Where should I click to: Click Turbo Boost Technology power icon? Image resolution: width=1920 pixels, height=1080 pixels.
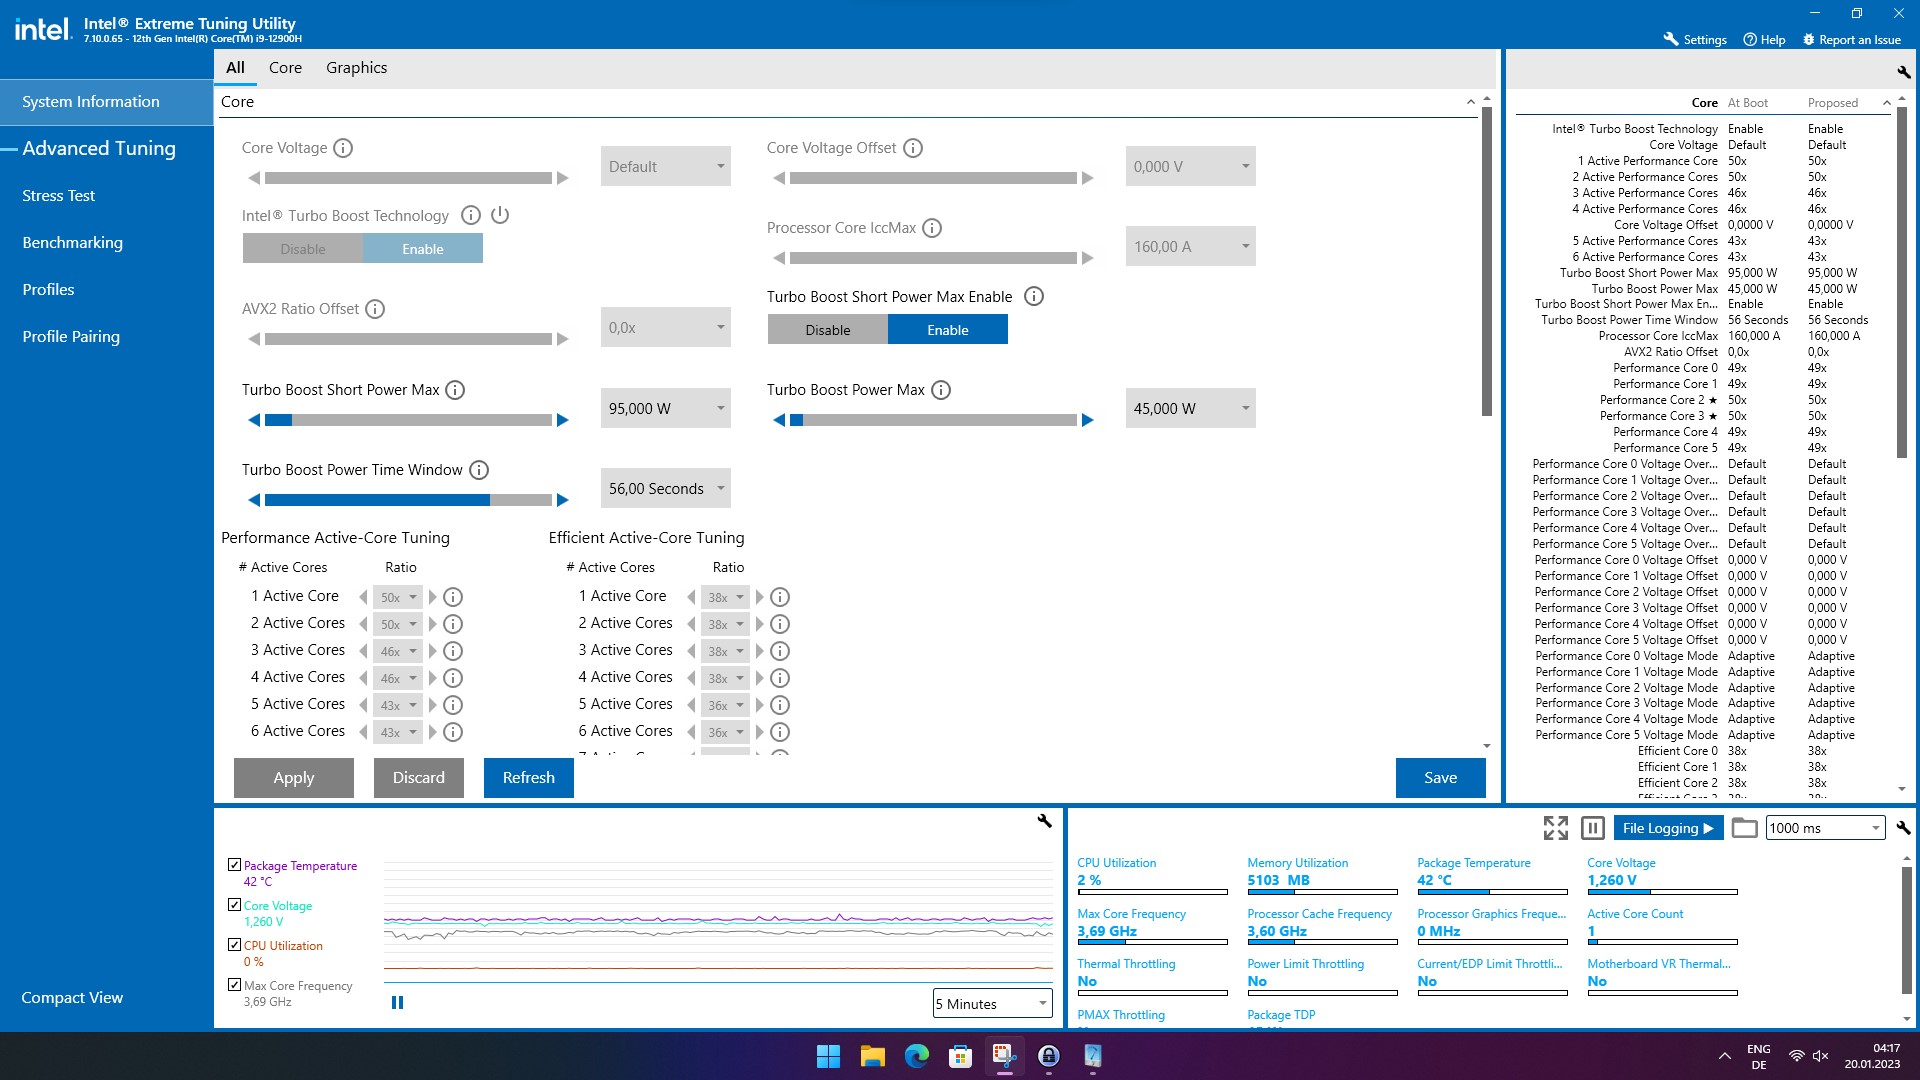pyautogui.click(x=500, y=215)
